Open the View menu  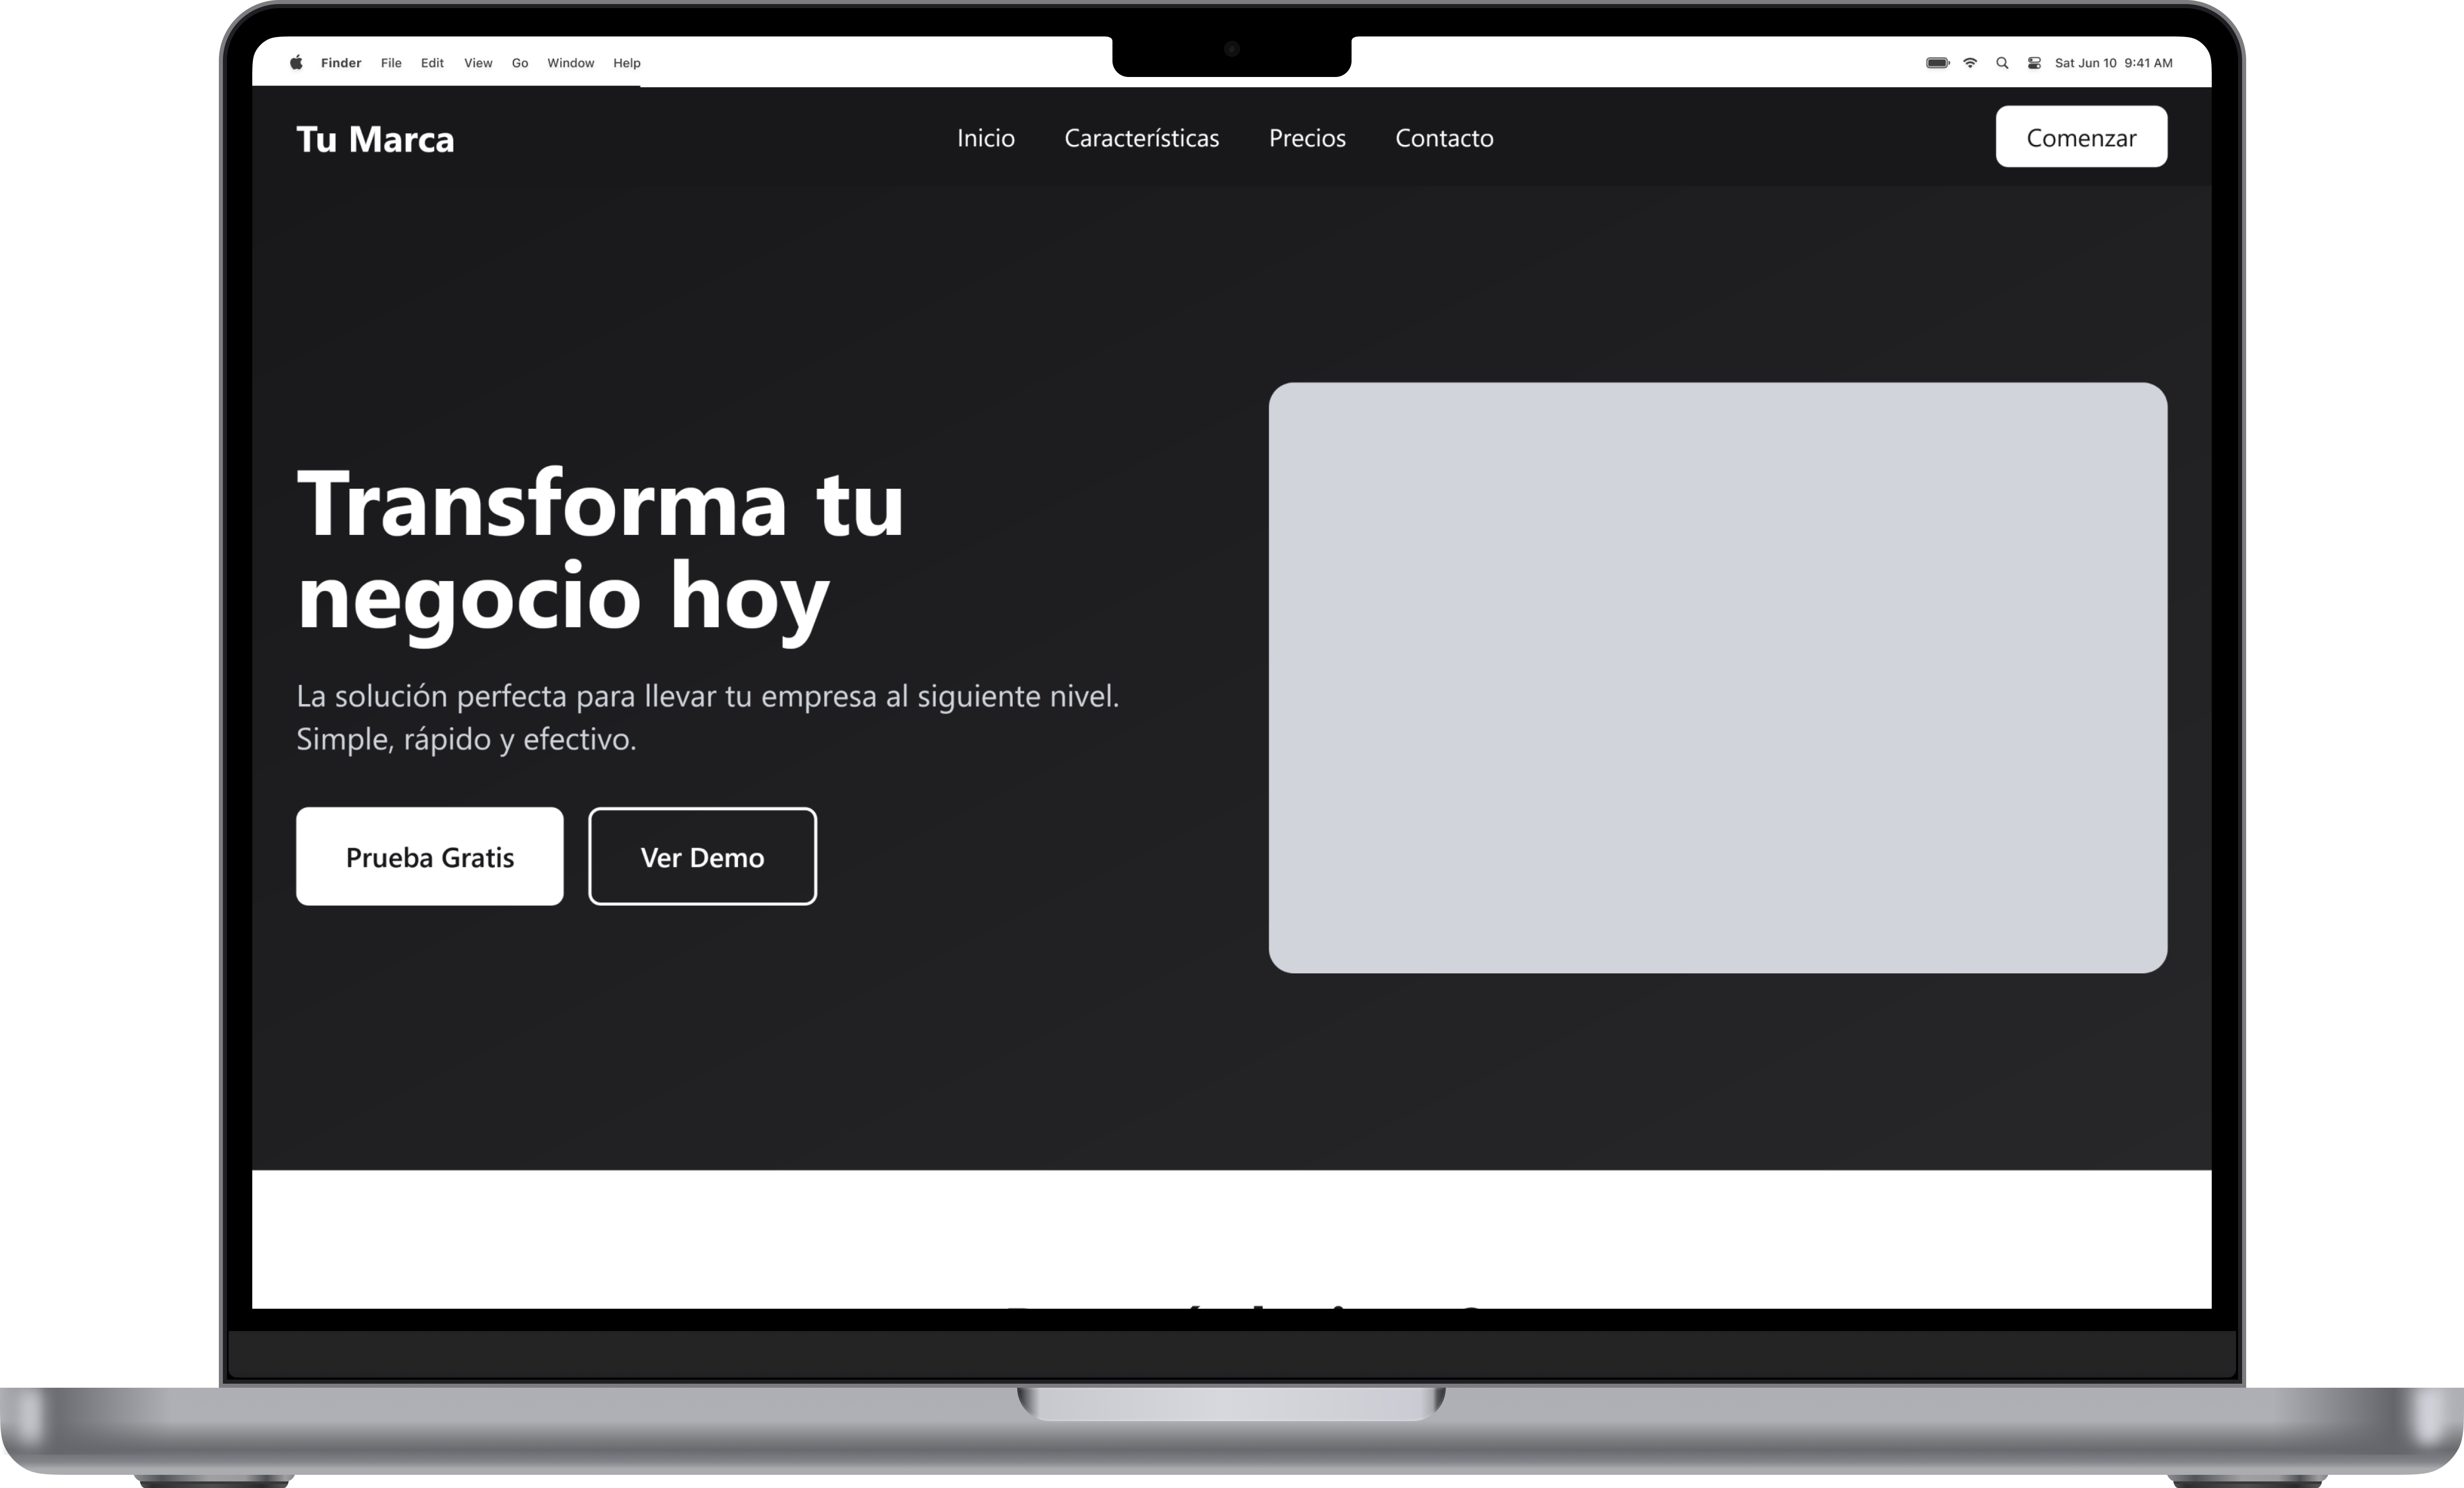click(x=478, y=63)
